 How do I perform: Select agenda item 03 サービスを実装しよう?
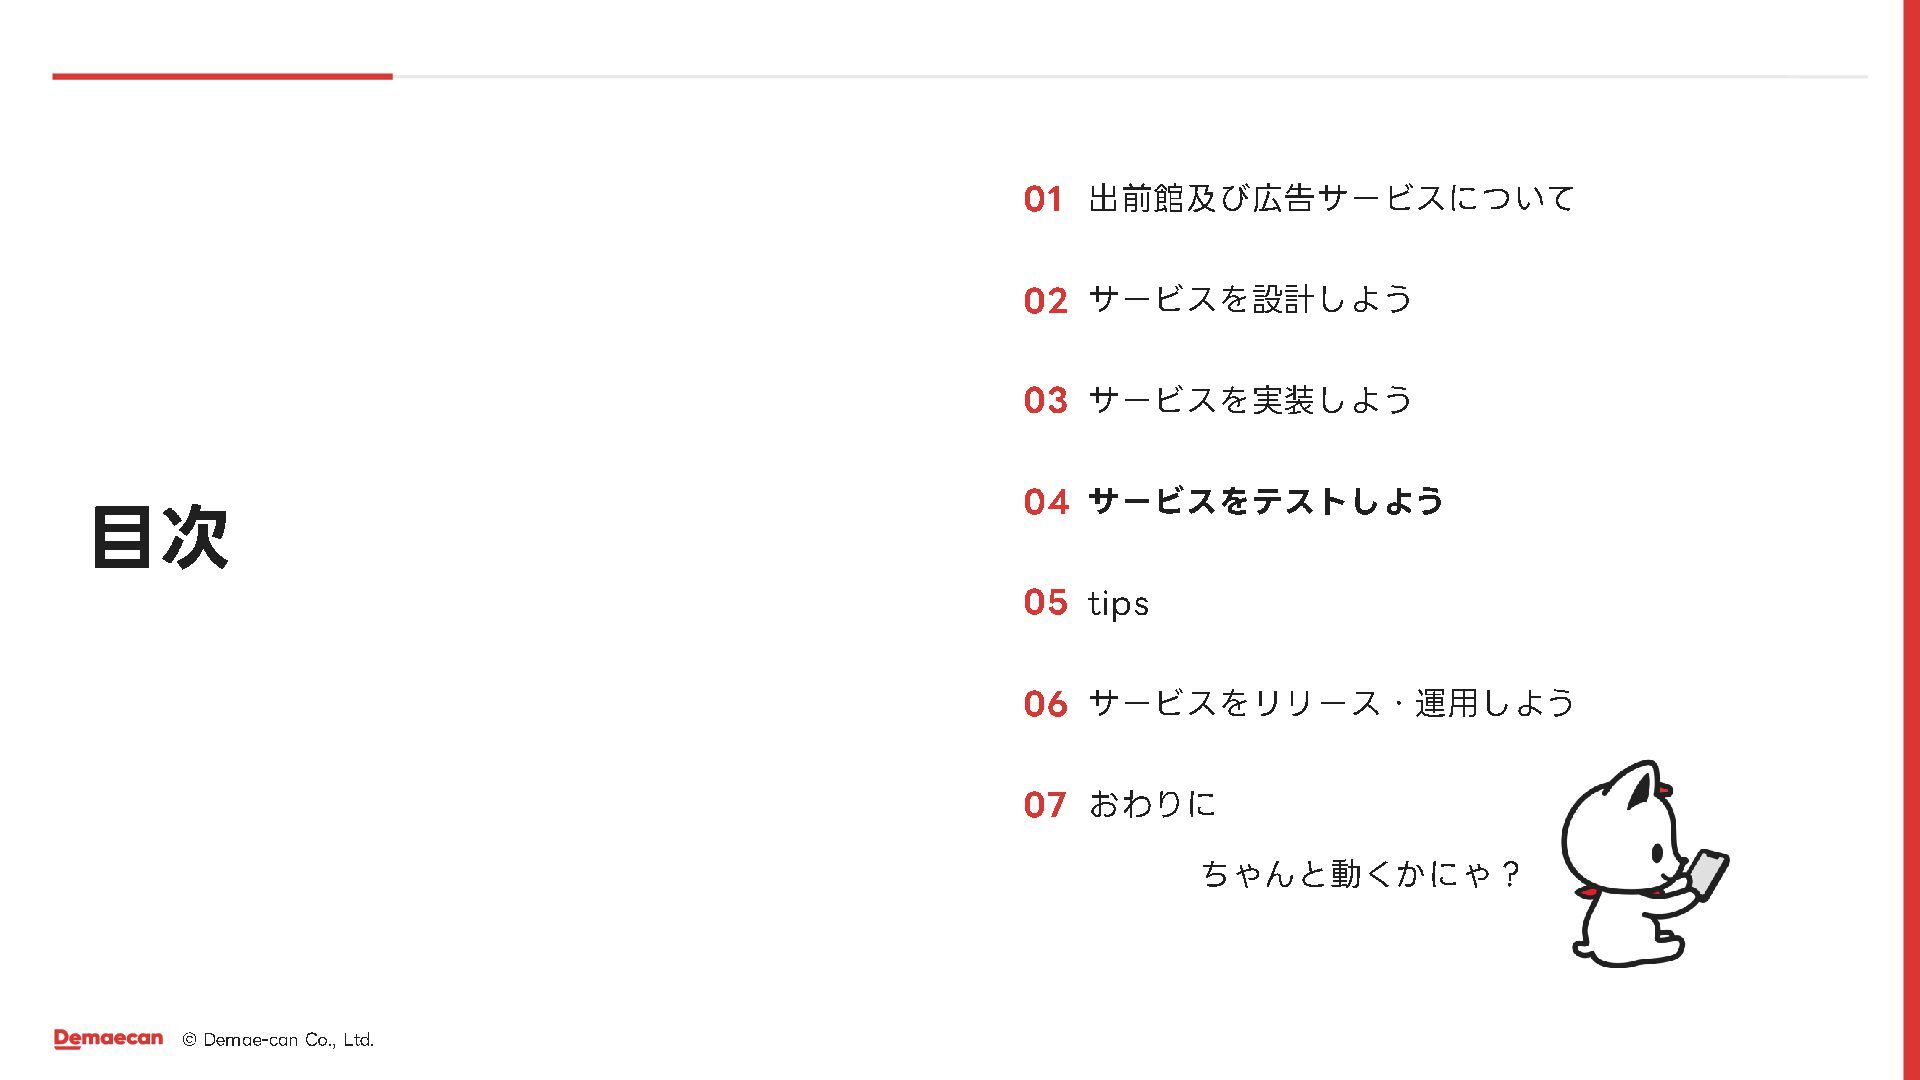pos(1218,400)
